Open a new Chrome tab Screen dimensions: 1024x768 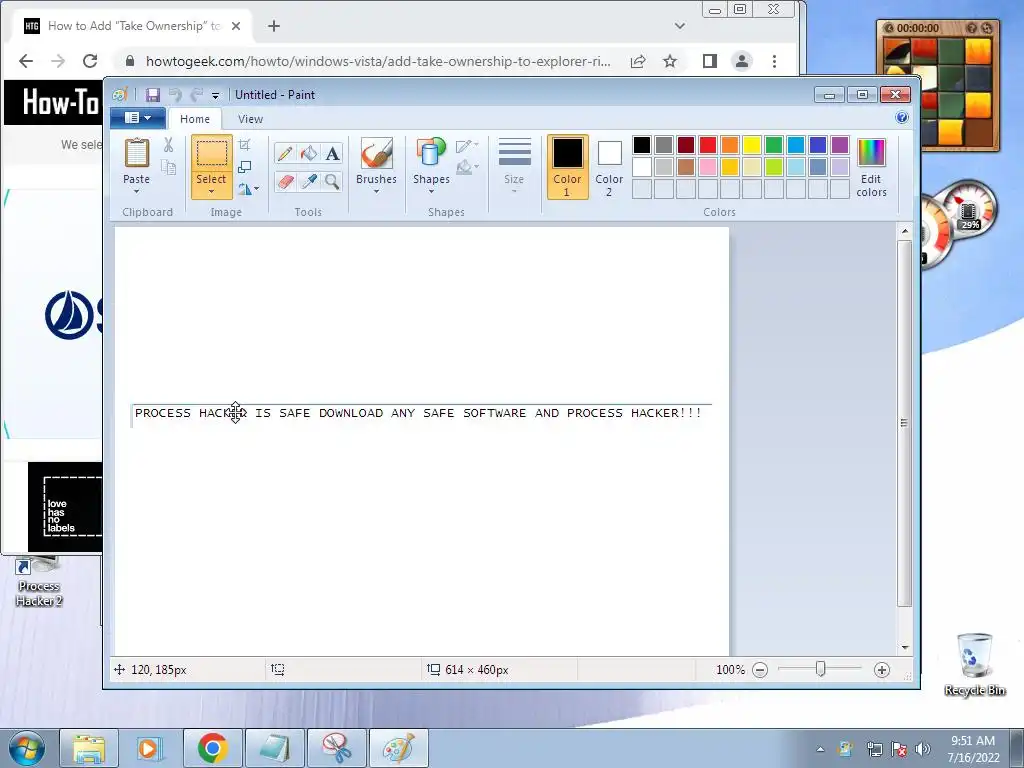[274, 26]
